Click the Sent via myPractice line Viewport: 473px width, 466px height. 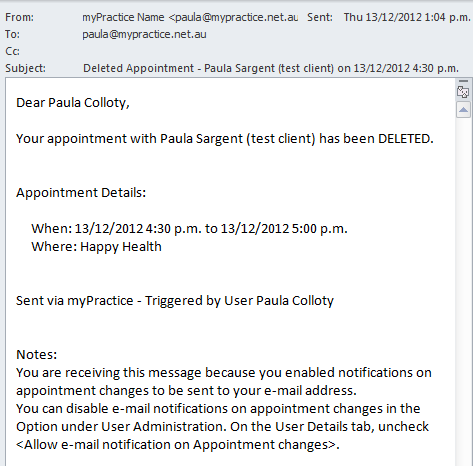pos(175,301)
